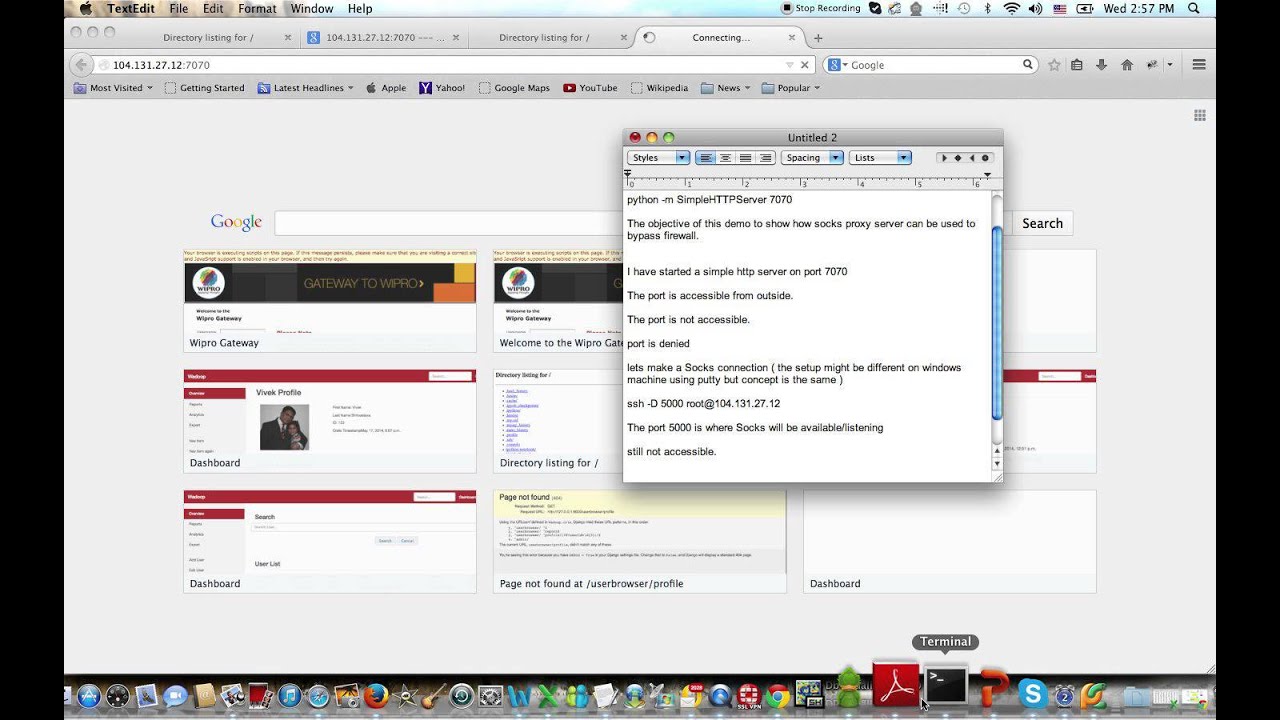Open Firefox from the Dock
This screenshot has height=720, width=1280.
click(x=376, y=695)
